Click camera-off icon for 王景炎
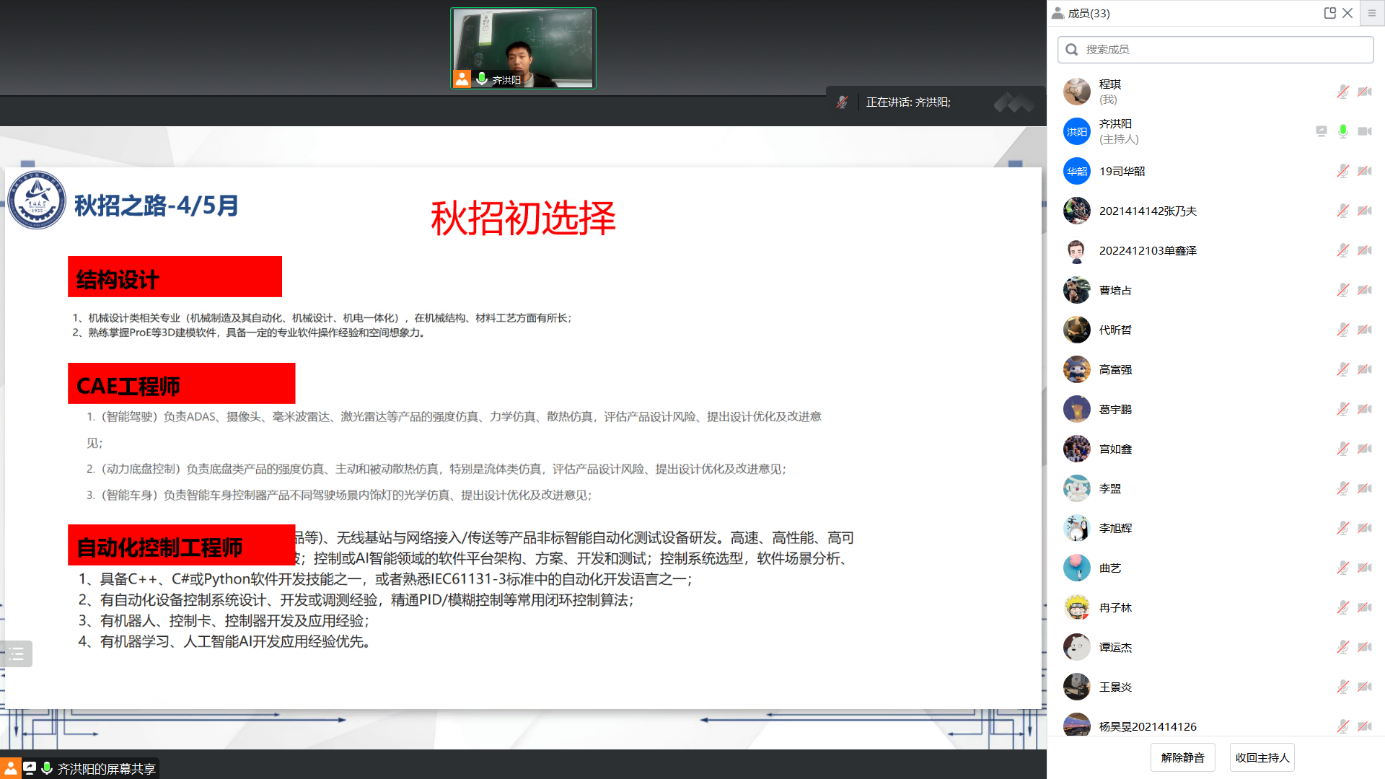Viewport: 1385px width, 779px height. coord(1364,687)
